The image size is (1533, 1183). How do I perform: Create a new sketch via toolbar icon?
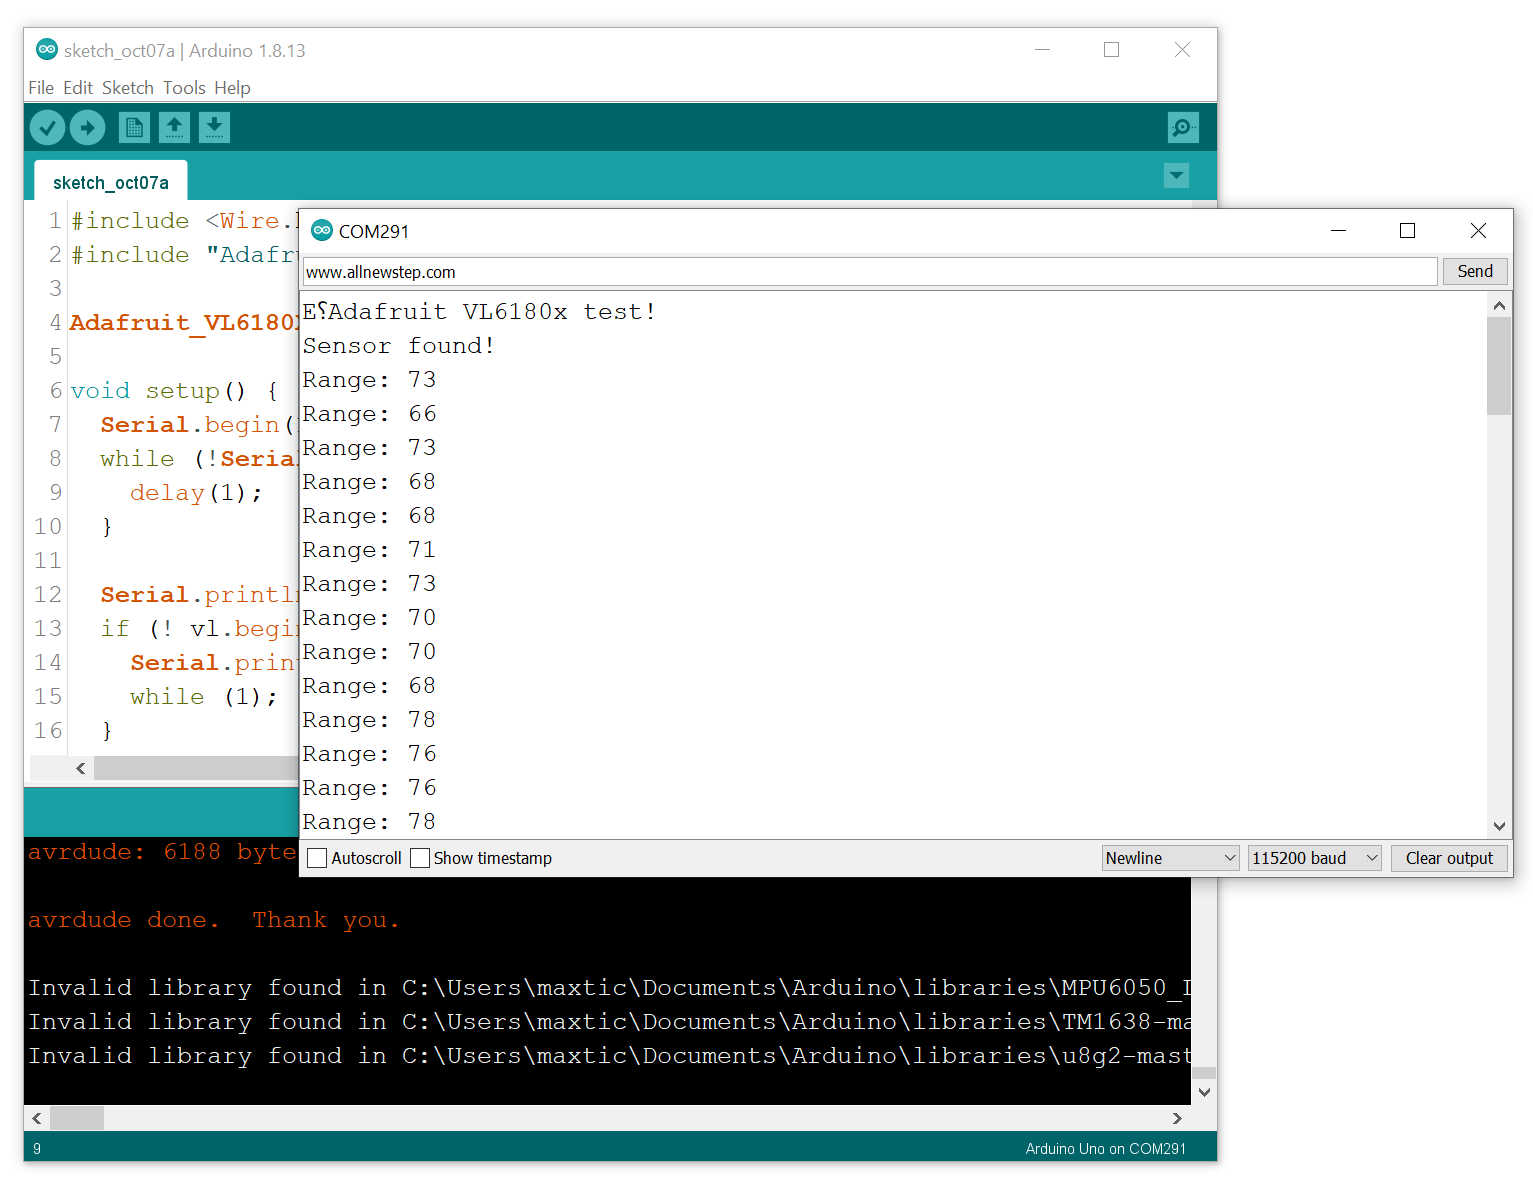click(134, 127)
